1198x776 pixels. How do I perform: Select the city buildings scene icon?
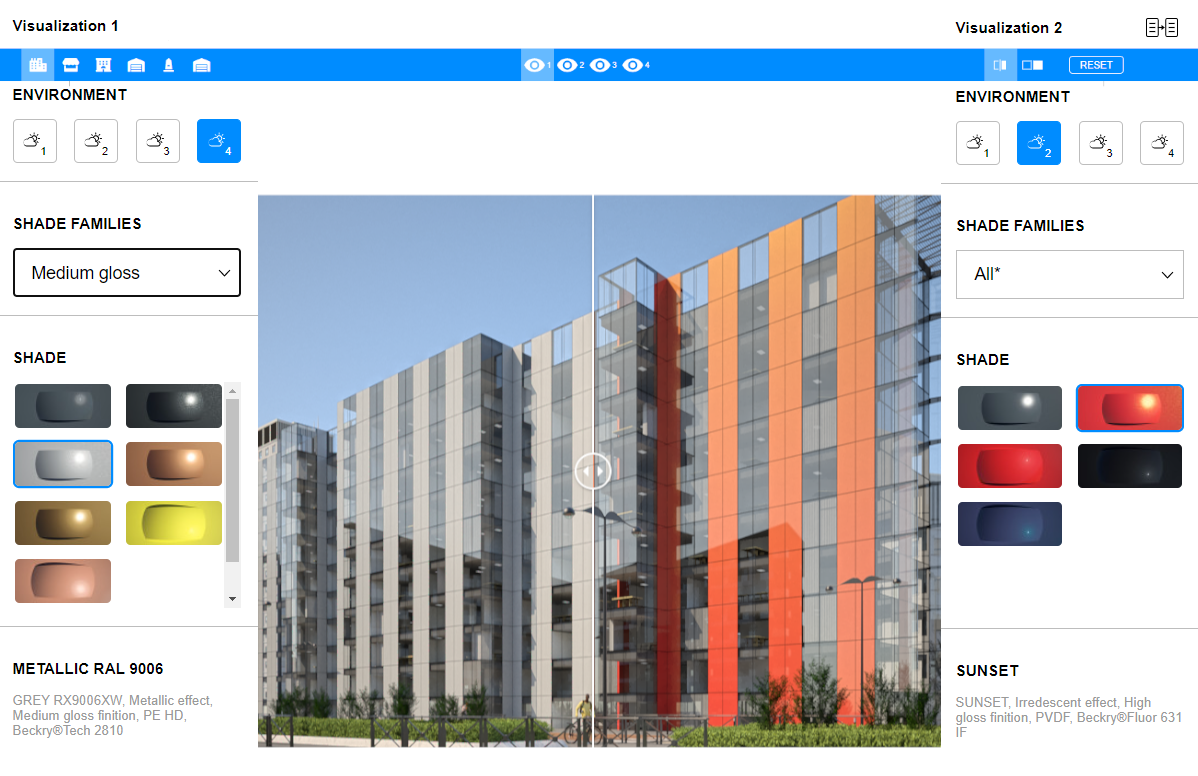coord(38,65)
